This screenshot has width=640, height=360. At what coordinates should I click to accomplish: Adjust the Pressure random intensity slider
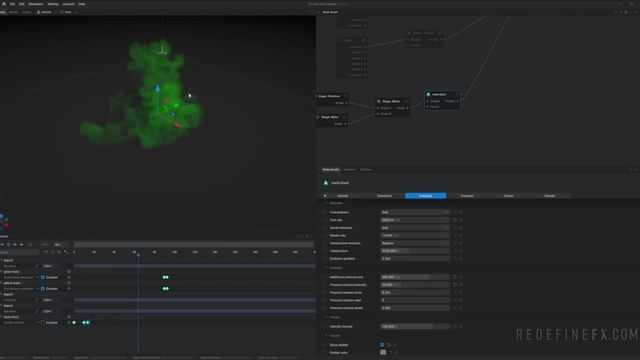[x=415, y=285]
